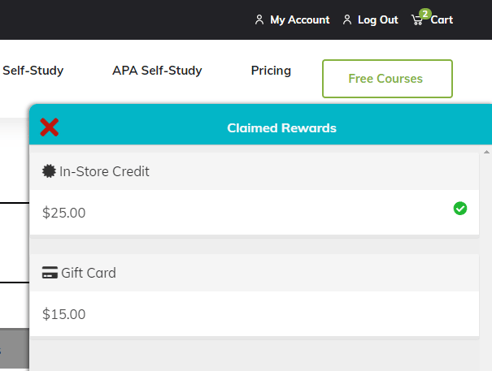Click the cart badge showing 2 items
Viewport: 492px width, 371px height.
pyautogui.click(x=425, y=14)
